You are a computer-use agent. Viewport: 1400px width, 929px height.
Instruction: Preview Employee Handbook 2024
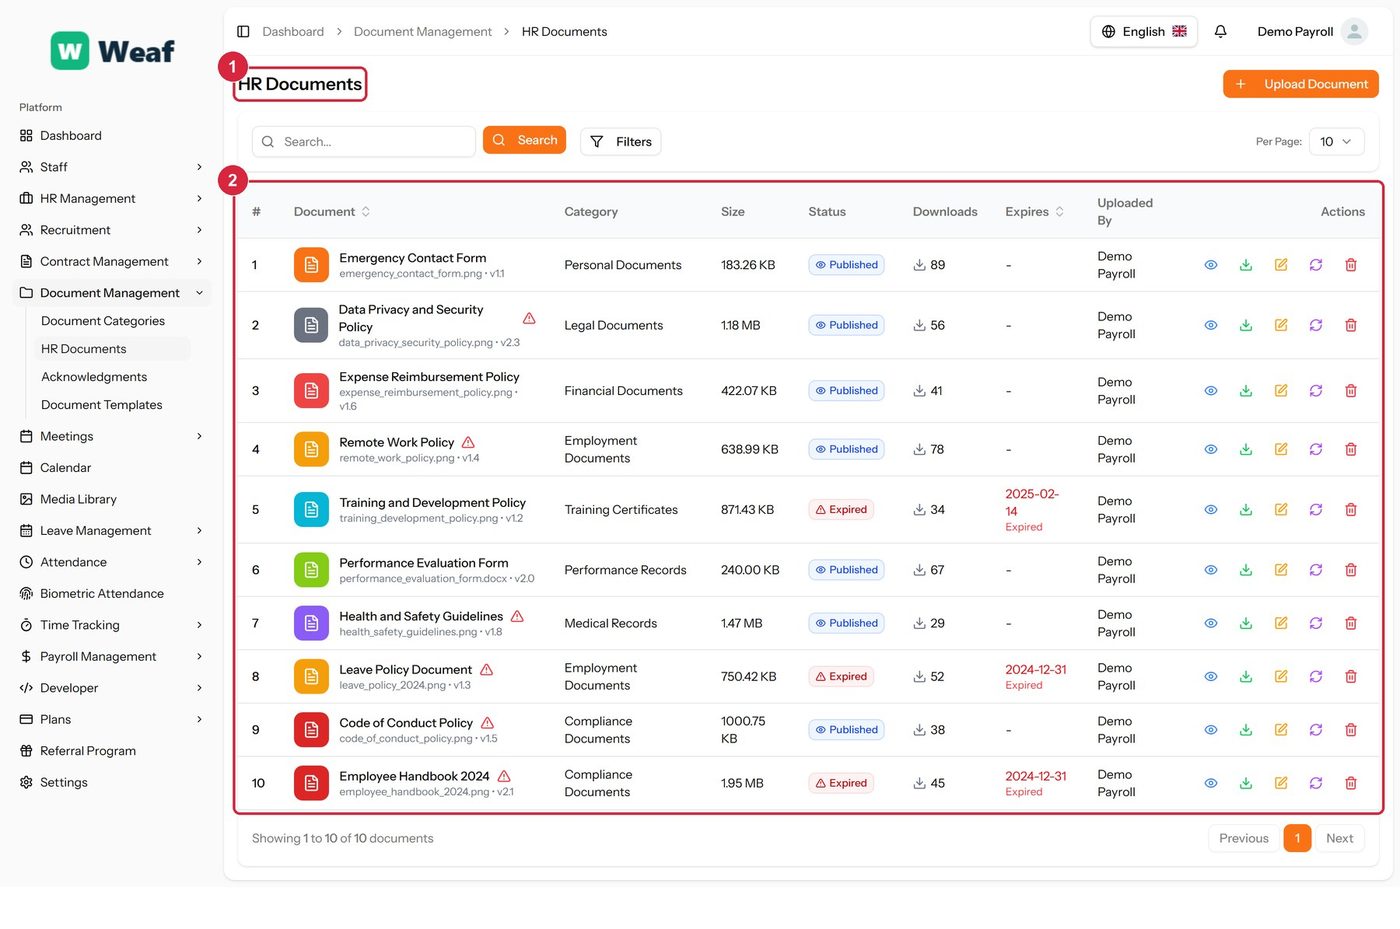click(1211, 783)
